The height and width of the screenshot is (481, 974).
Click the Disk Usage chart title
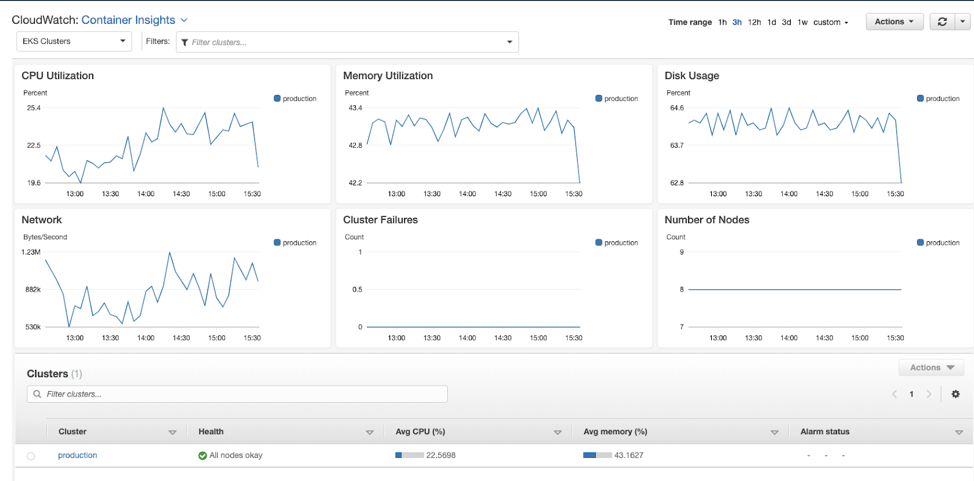pos(692,76)
